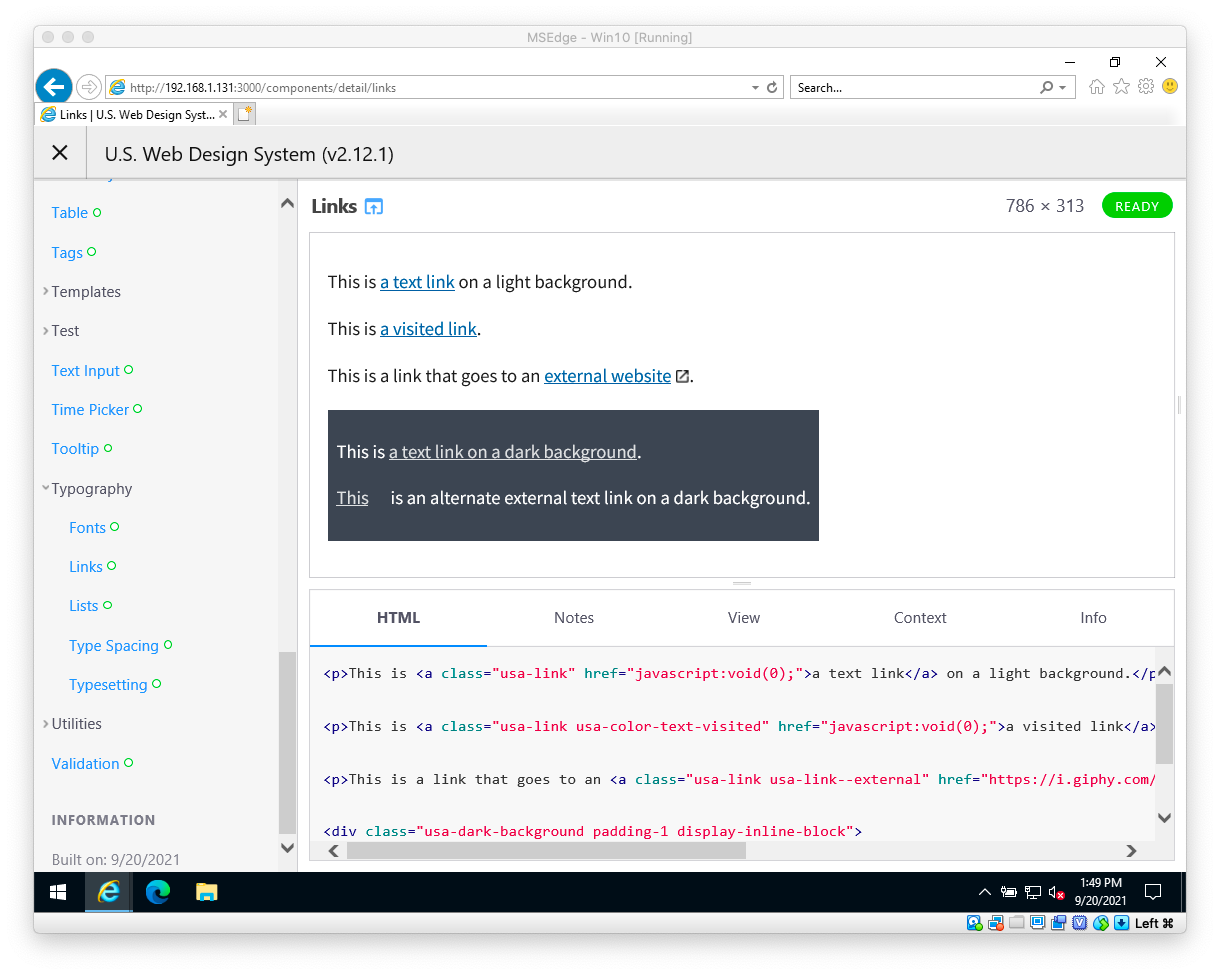Click the IE forward arrow button
Image resolution: width=1220 pixels, height=975 pixels.
click(x=89, y=87)
